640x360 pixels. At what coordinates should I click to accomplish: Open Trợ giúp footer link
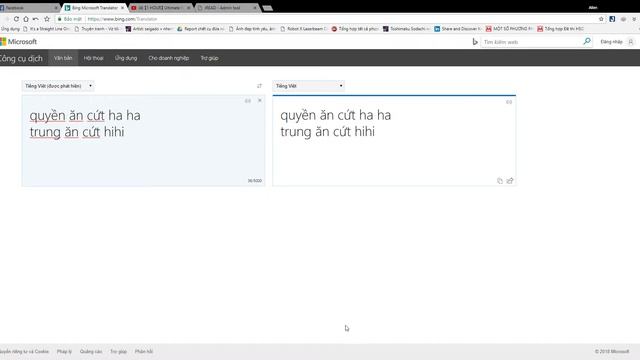(118, 351)
